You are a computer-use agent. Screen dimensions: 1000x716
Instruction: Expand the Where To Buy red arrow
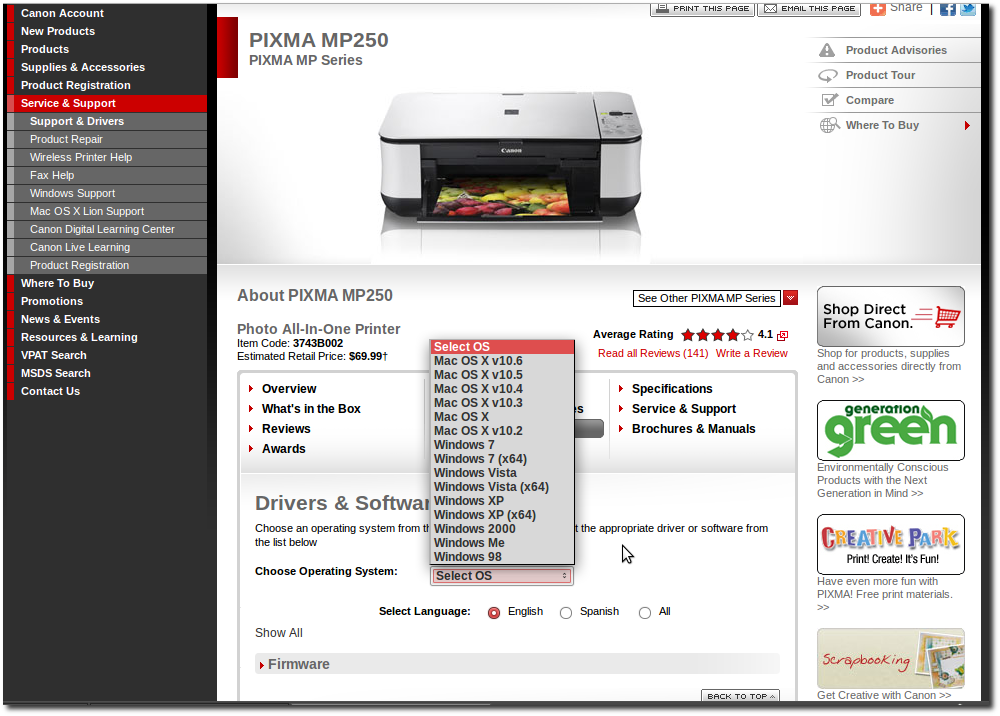967,126
